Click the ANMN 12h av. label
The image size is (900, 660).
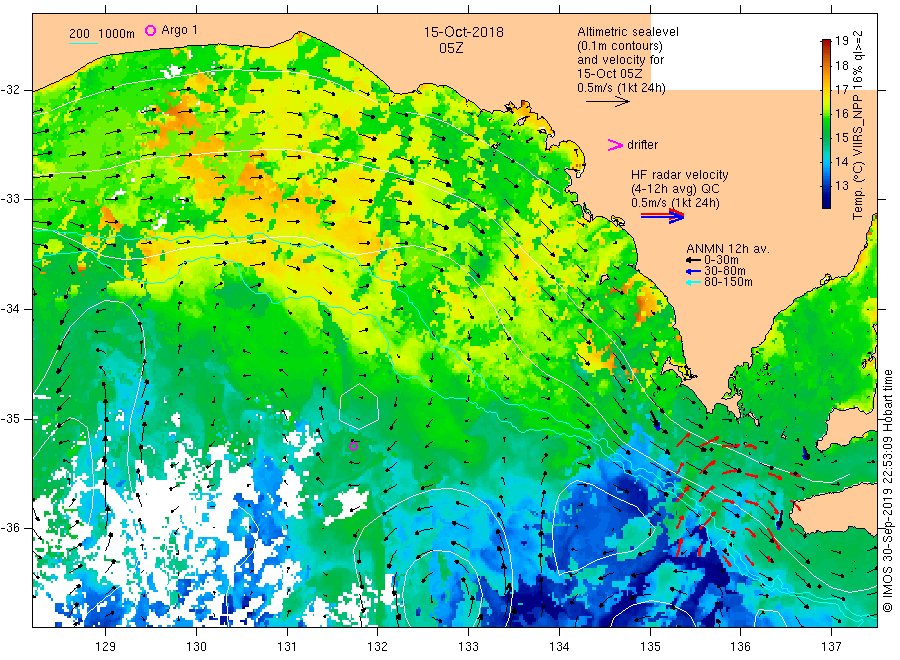coord(728,249)
